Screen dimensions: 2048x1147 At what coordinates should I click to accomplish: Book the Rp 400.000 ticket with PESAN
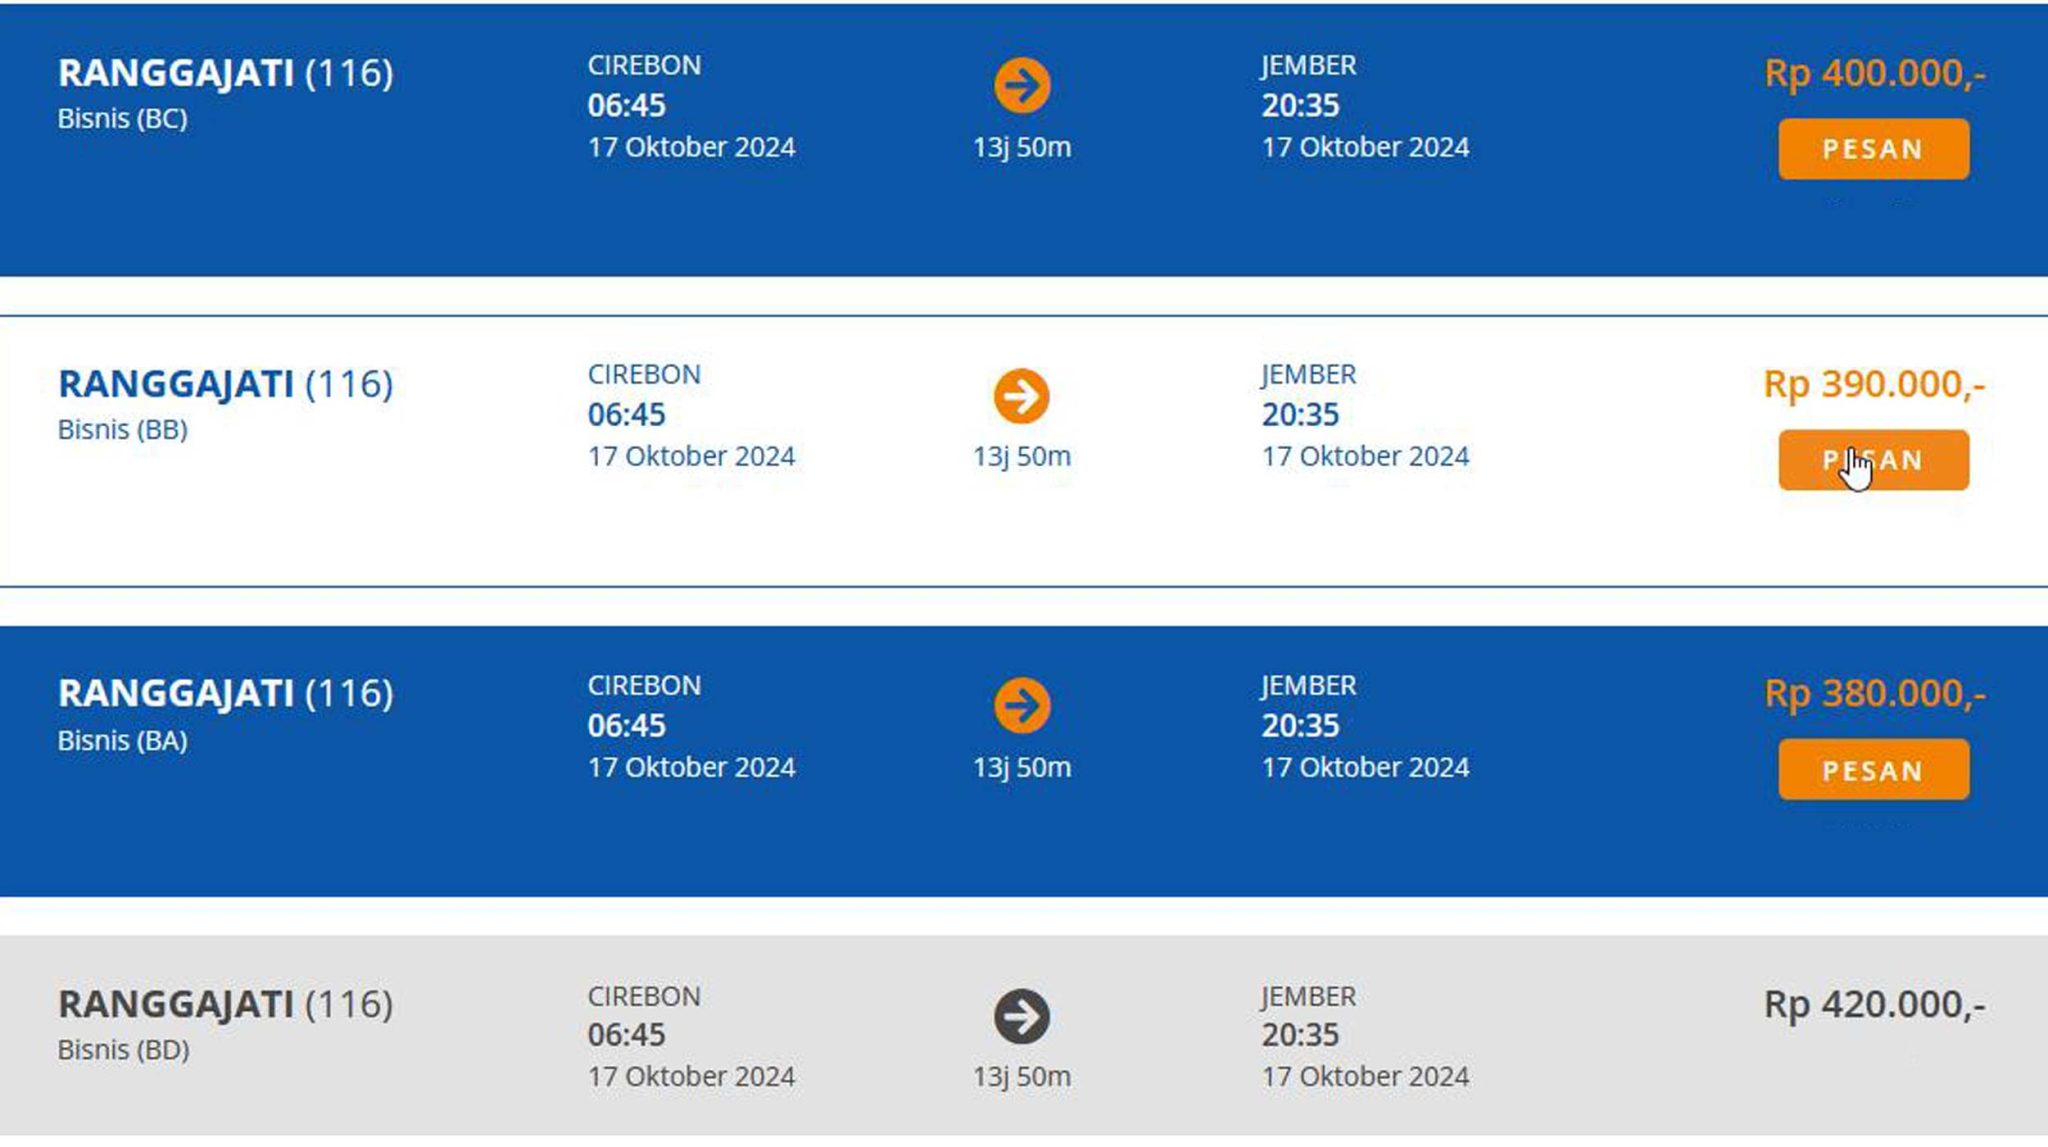coord(1873,149)
